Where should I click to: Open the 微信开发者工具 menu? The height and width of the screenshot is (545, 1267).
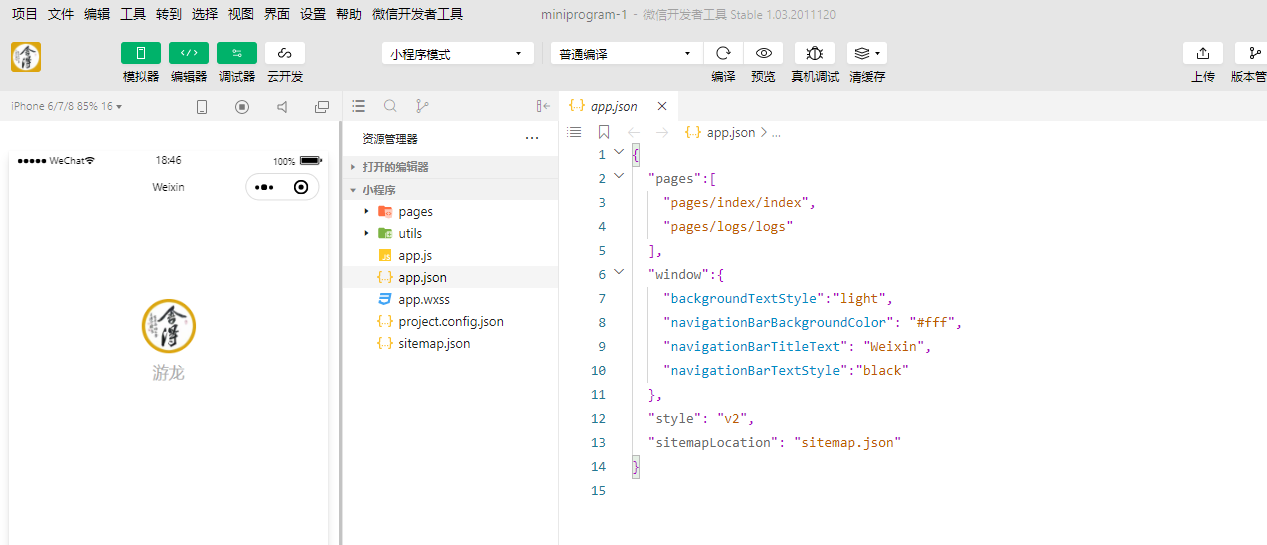point(417,14)
